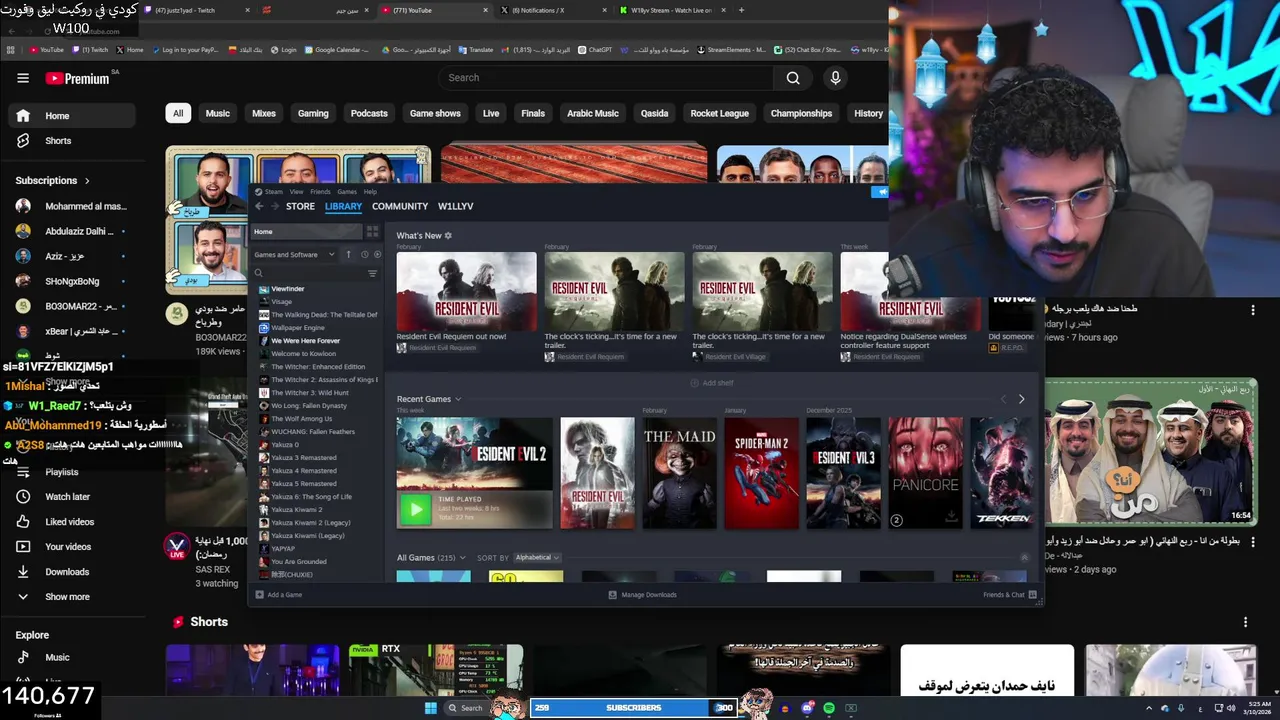Open Shorts in YouTube sidebar
The height and width of the screenshot is (720, 1280).
pos(72,141)
